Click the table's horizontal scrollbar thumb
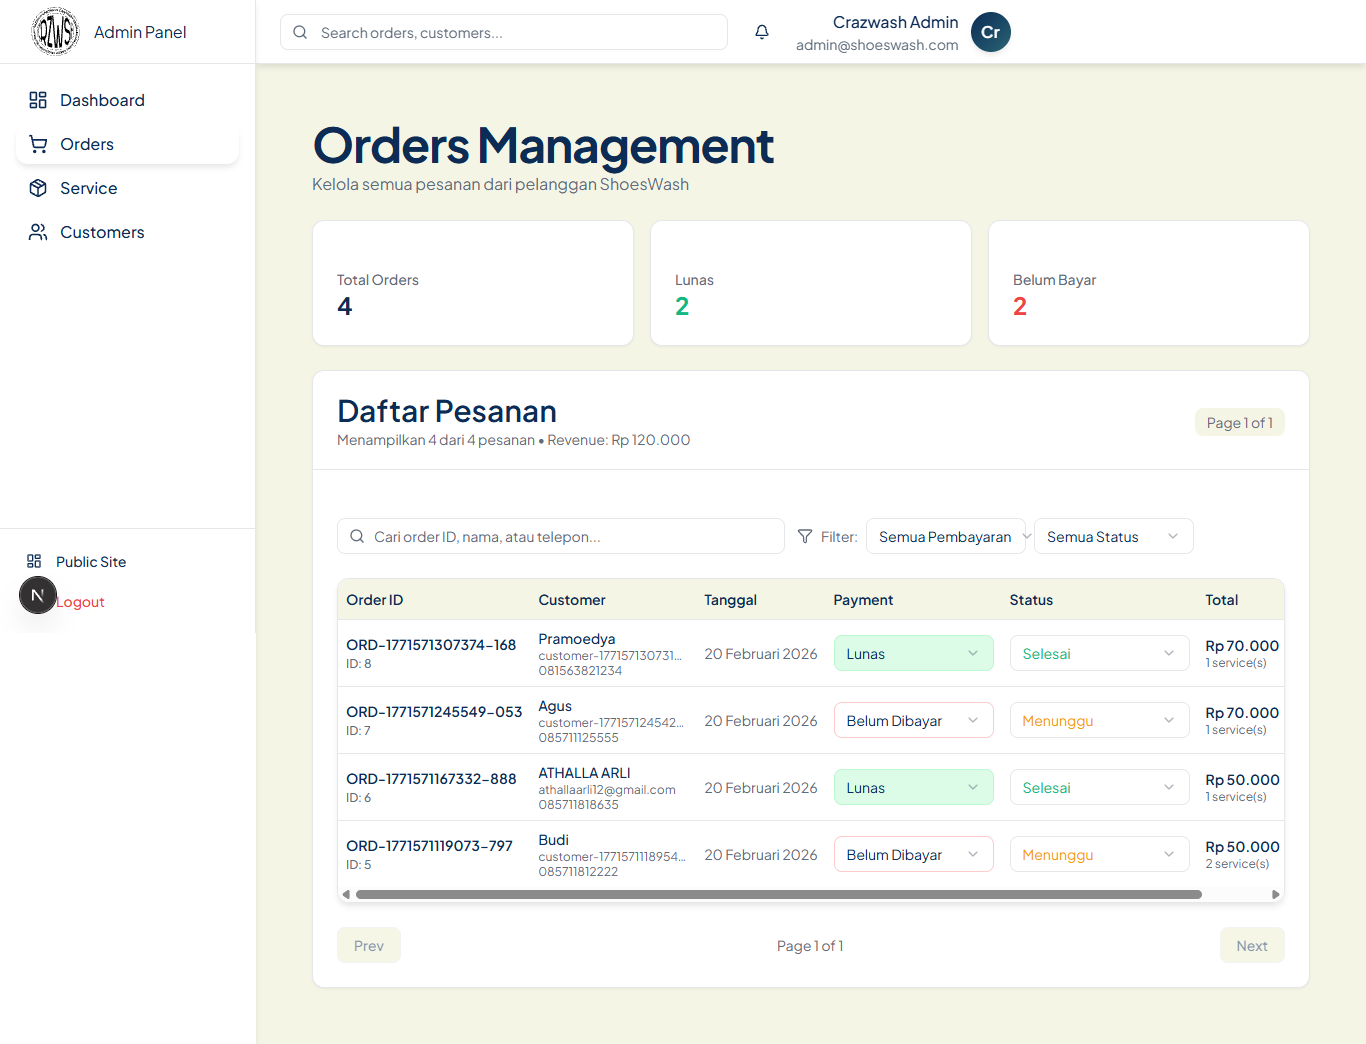This screenshot has width=1366, height=1044. pyautogui.click(x=779, y=894)
